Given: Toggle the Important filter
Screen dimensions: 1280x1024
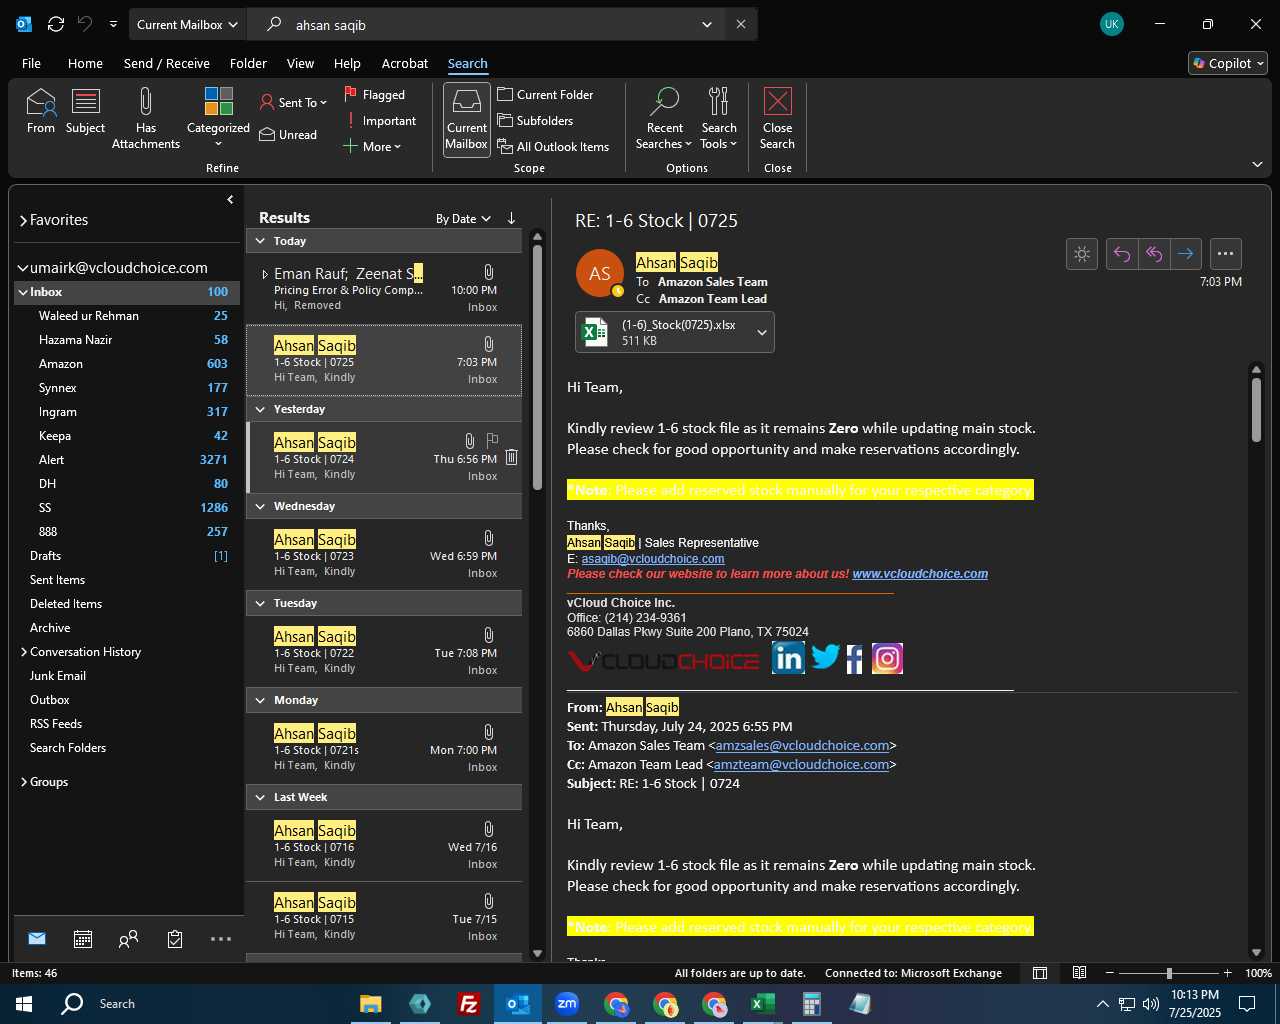Looking at the screenshot, I should [380, 121].
